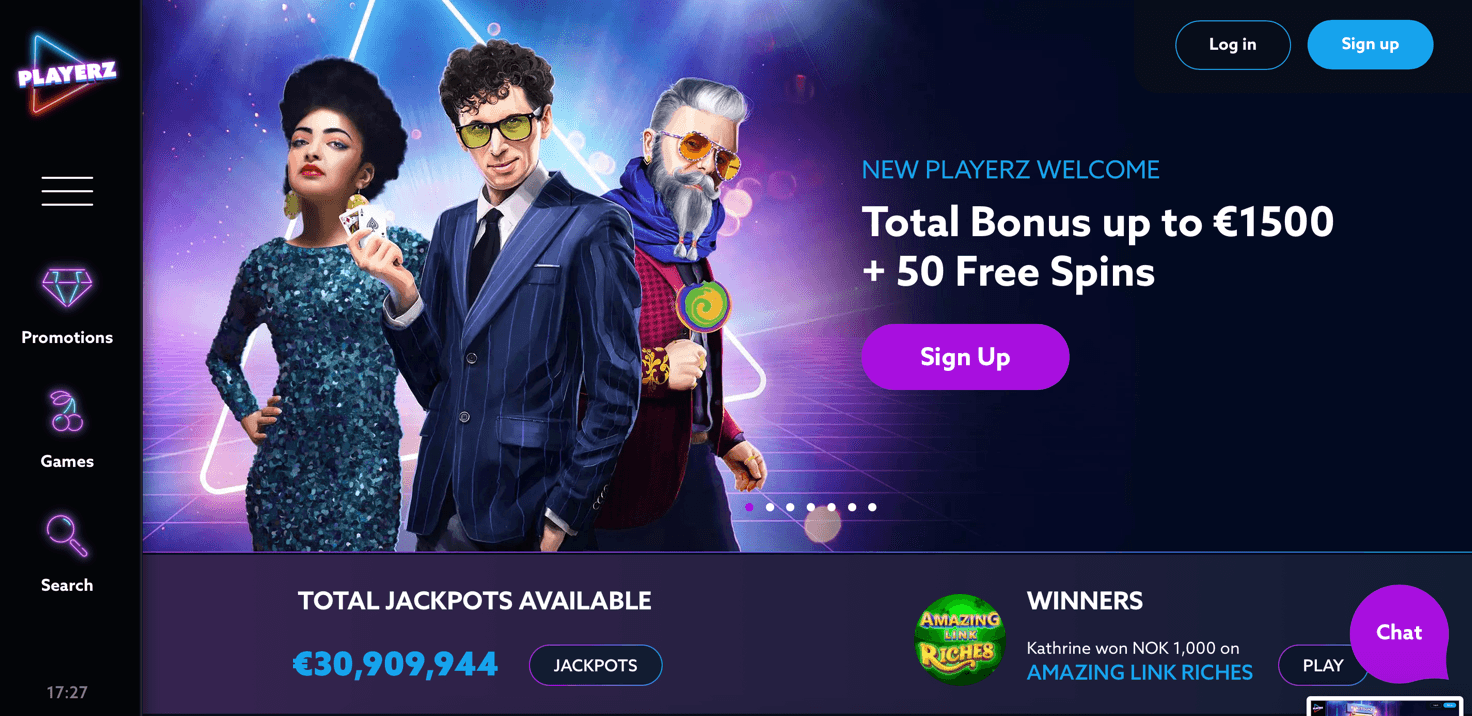Viewport: 1472px width, 716px height.
Task: Click the PLAY button beside winners
Action: (x=1323, y=666)
